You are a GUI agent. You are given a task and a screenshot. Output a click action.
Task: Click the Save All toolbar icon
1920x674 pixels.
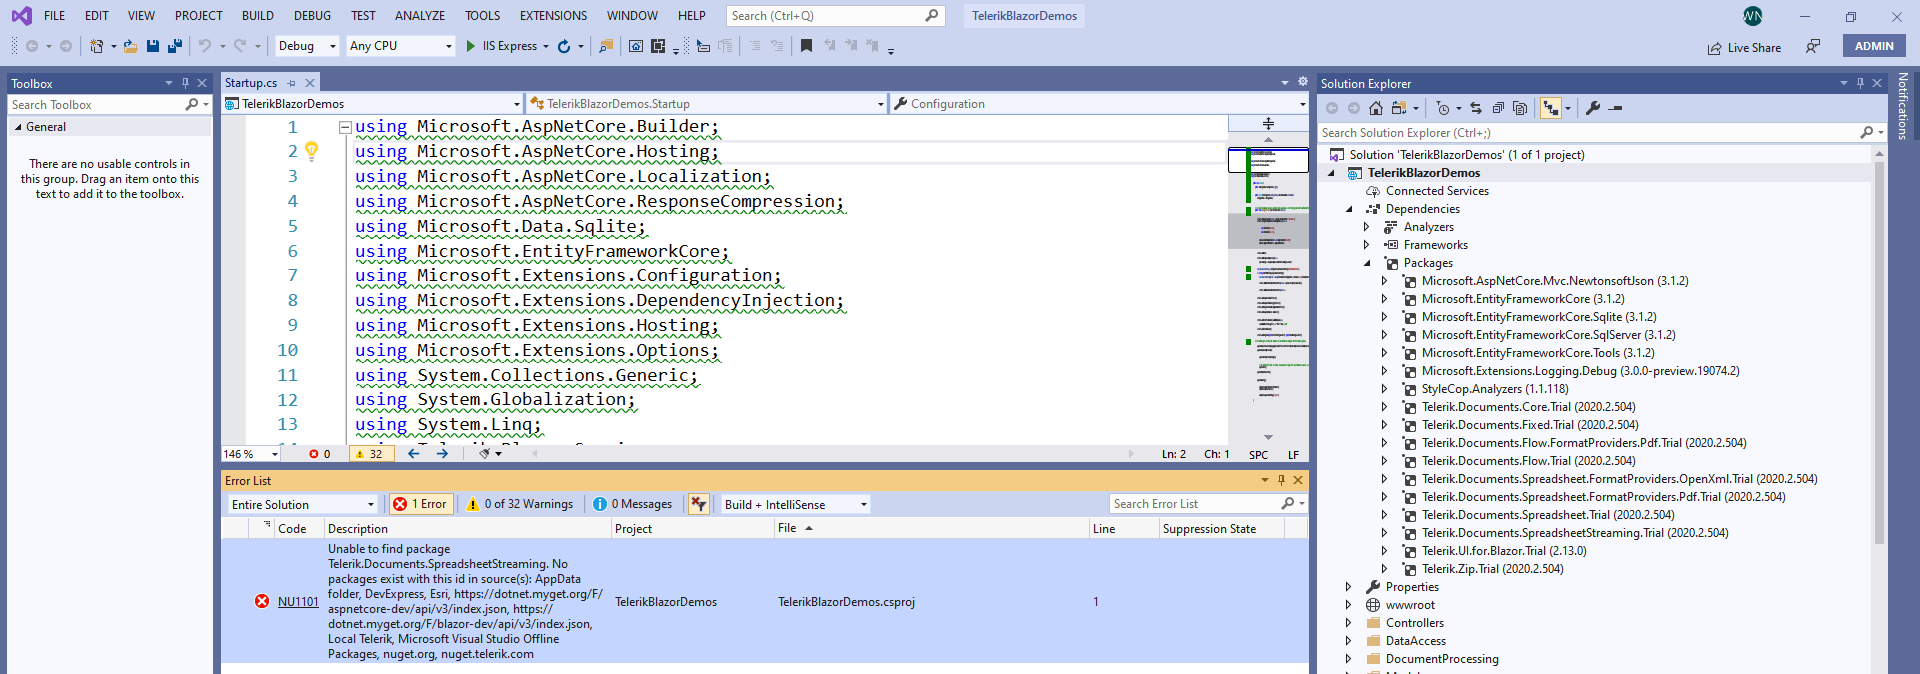tap(175, 46)
